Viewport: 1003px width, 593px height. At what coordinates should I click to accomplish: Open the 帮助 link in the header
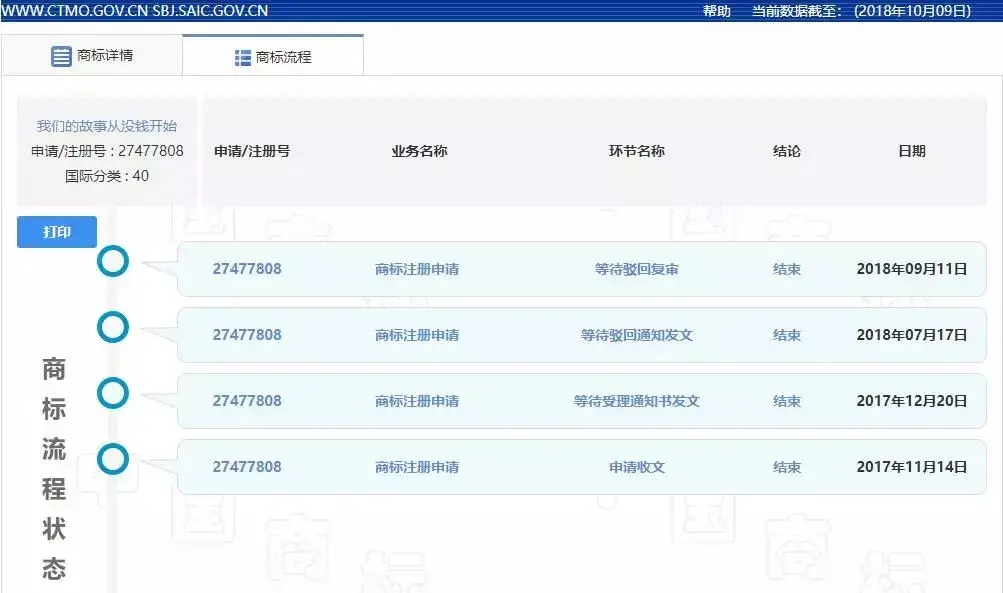[716, 10]
